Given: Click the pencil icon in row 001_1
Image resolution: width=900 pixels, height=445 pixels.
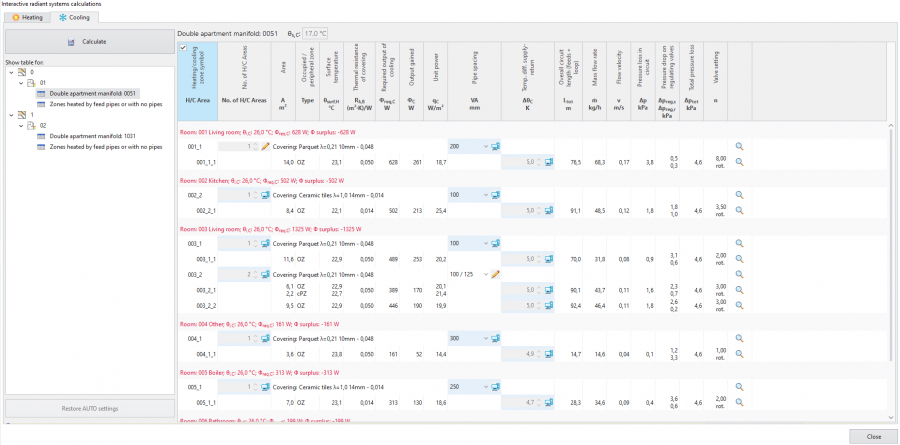Looking at the screenshot, I should click(265, 146).
